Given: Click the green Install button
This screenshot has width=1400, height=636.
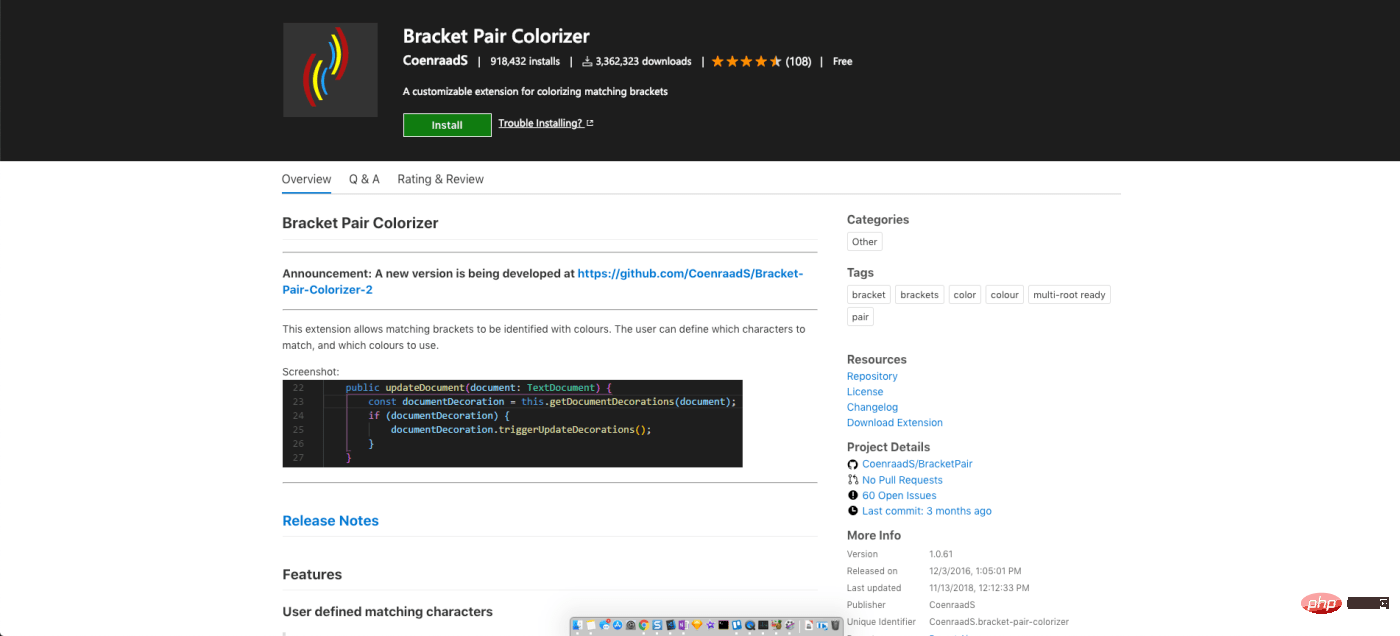Looking at the screenshot, I should click(447, 125).
